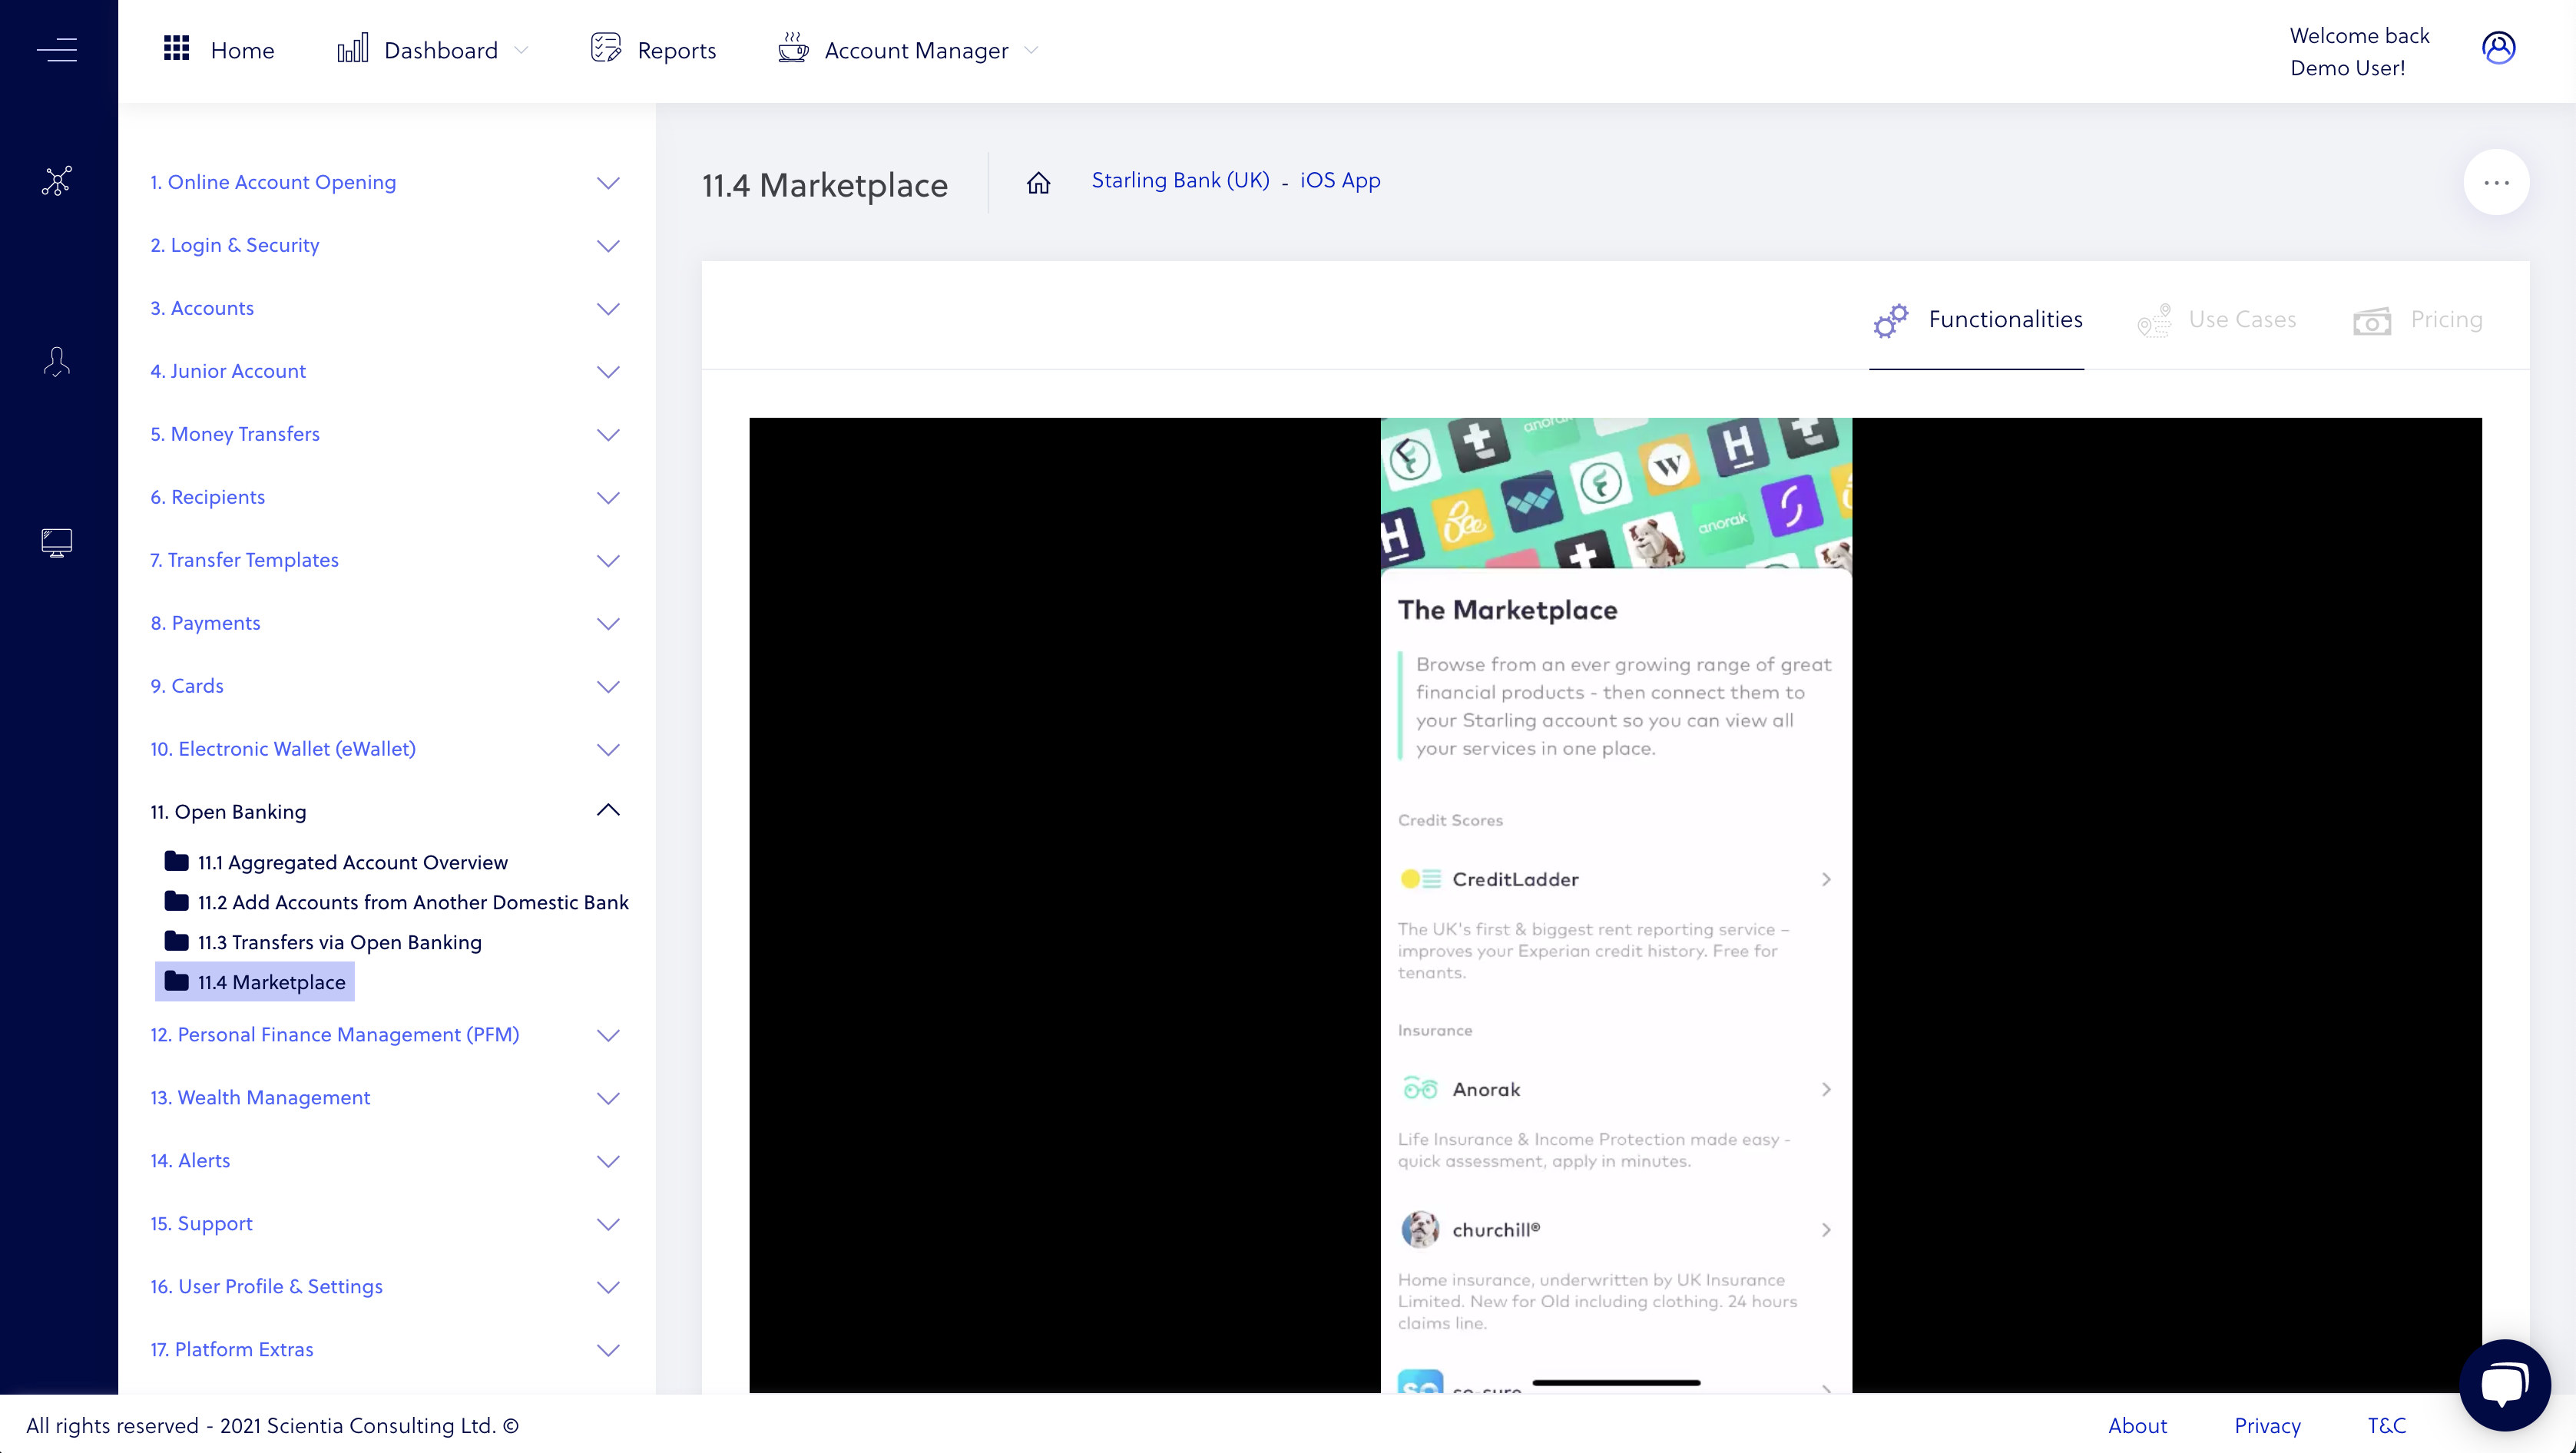The width and height of the screenshot is (2576, 1453).
Task: Click the Dashboard menu item
Action: pyautogui.click(x=432, y=50)
